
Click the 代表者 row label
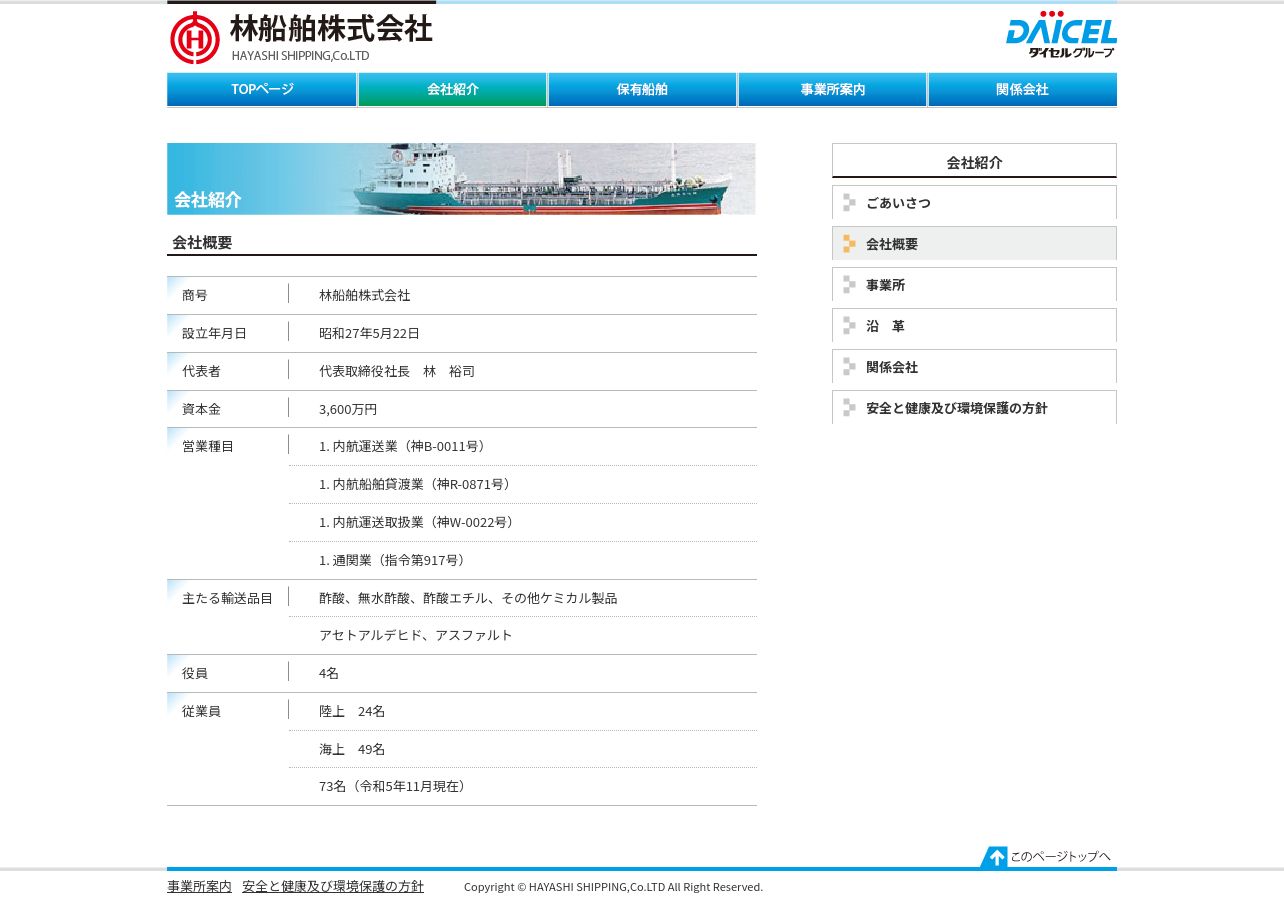(201, 371)
